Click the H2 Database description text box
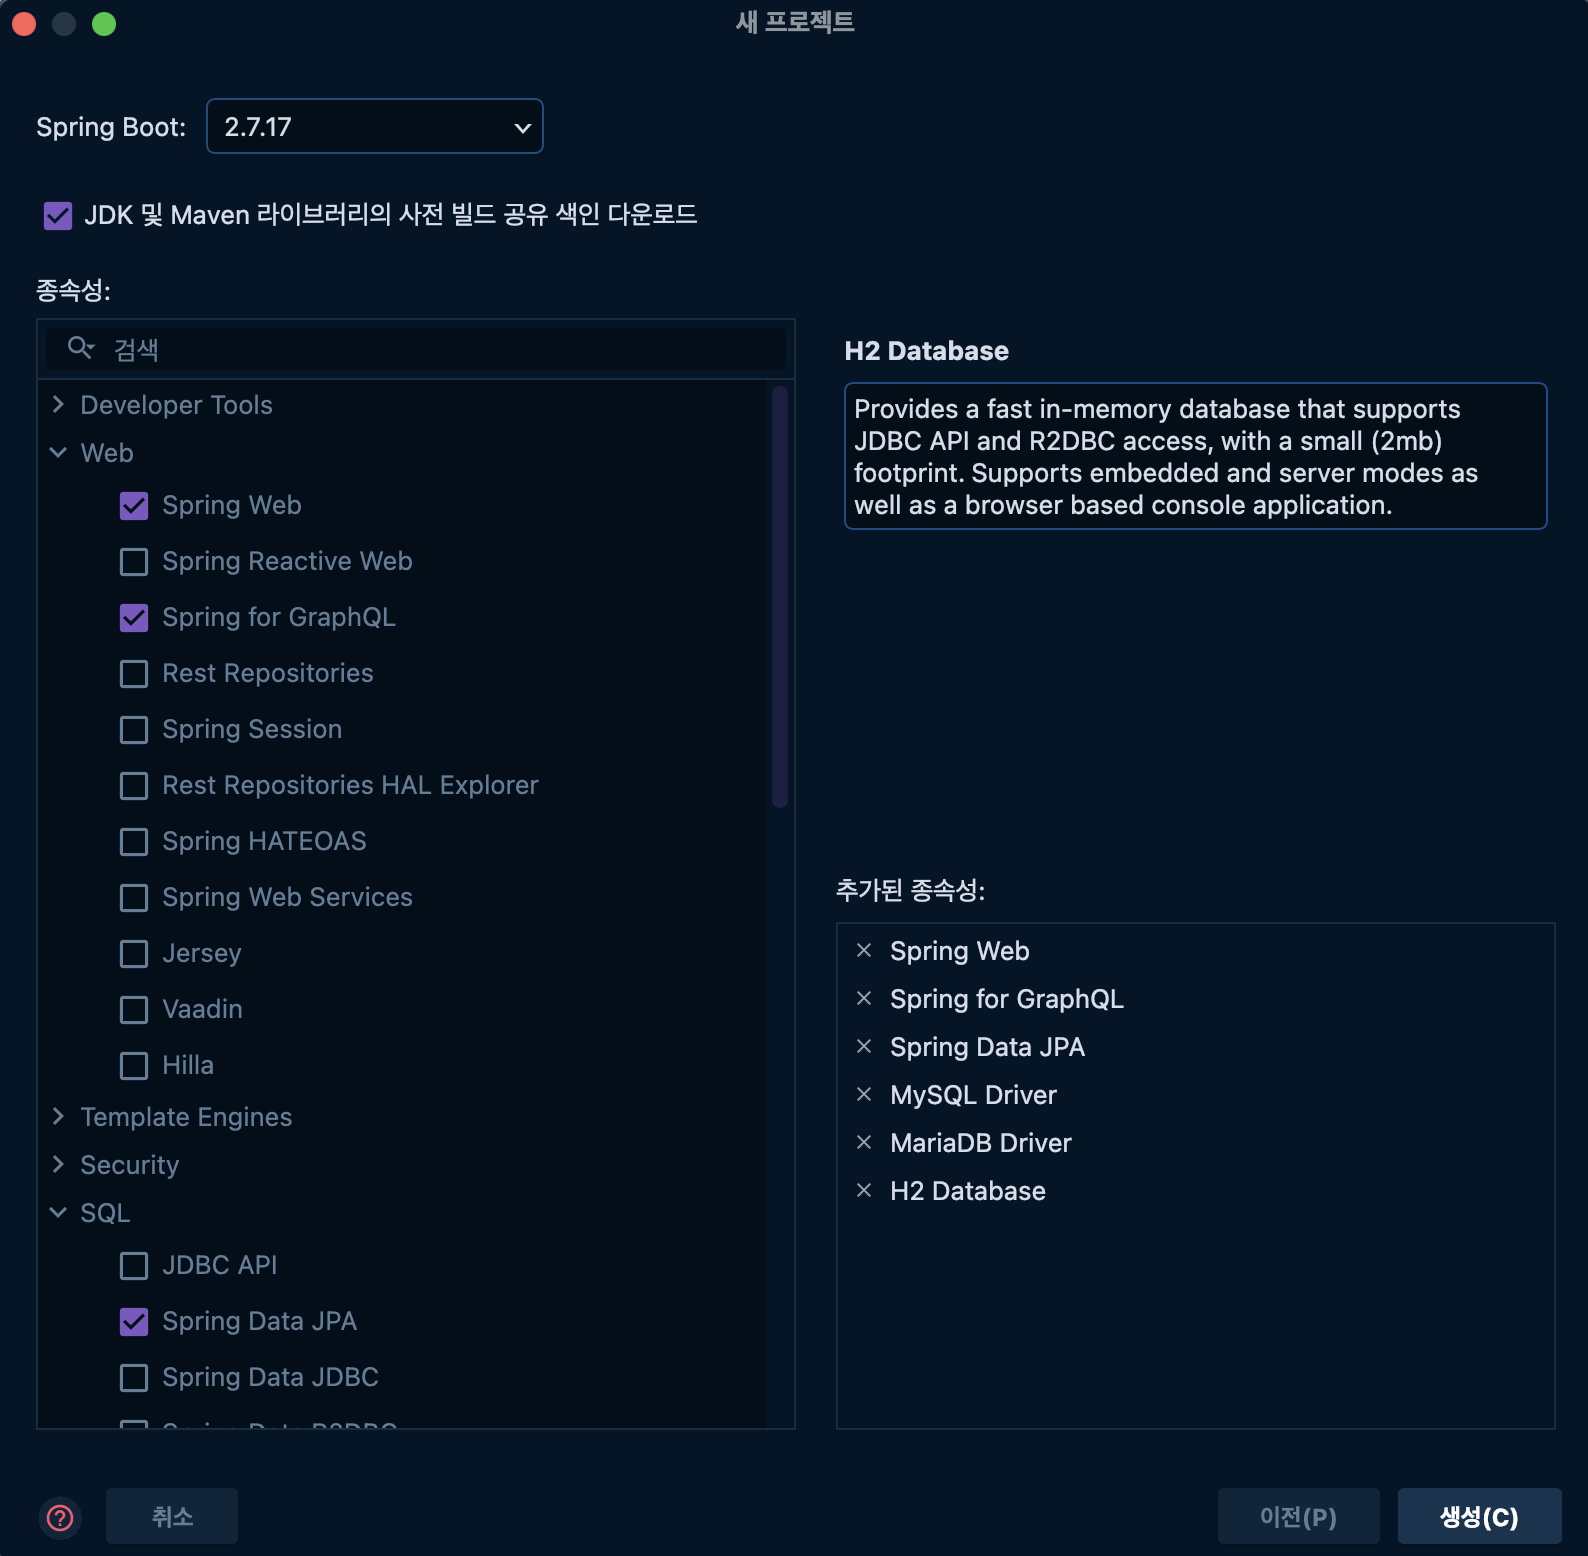Viewport: 1588px width, 1556px height. coord(1196,456)
